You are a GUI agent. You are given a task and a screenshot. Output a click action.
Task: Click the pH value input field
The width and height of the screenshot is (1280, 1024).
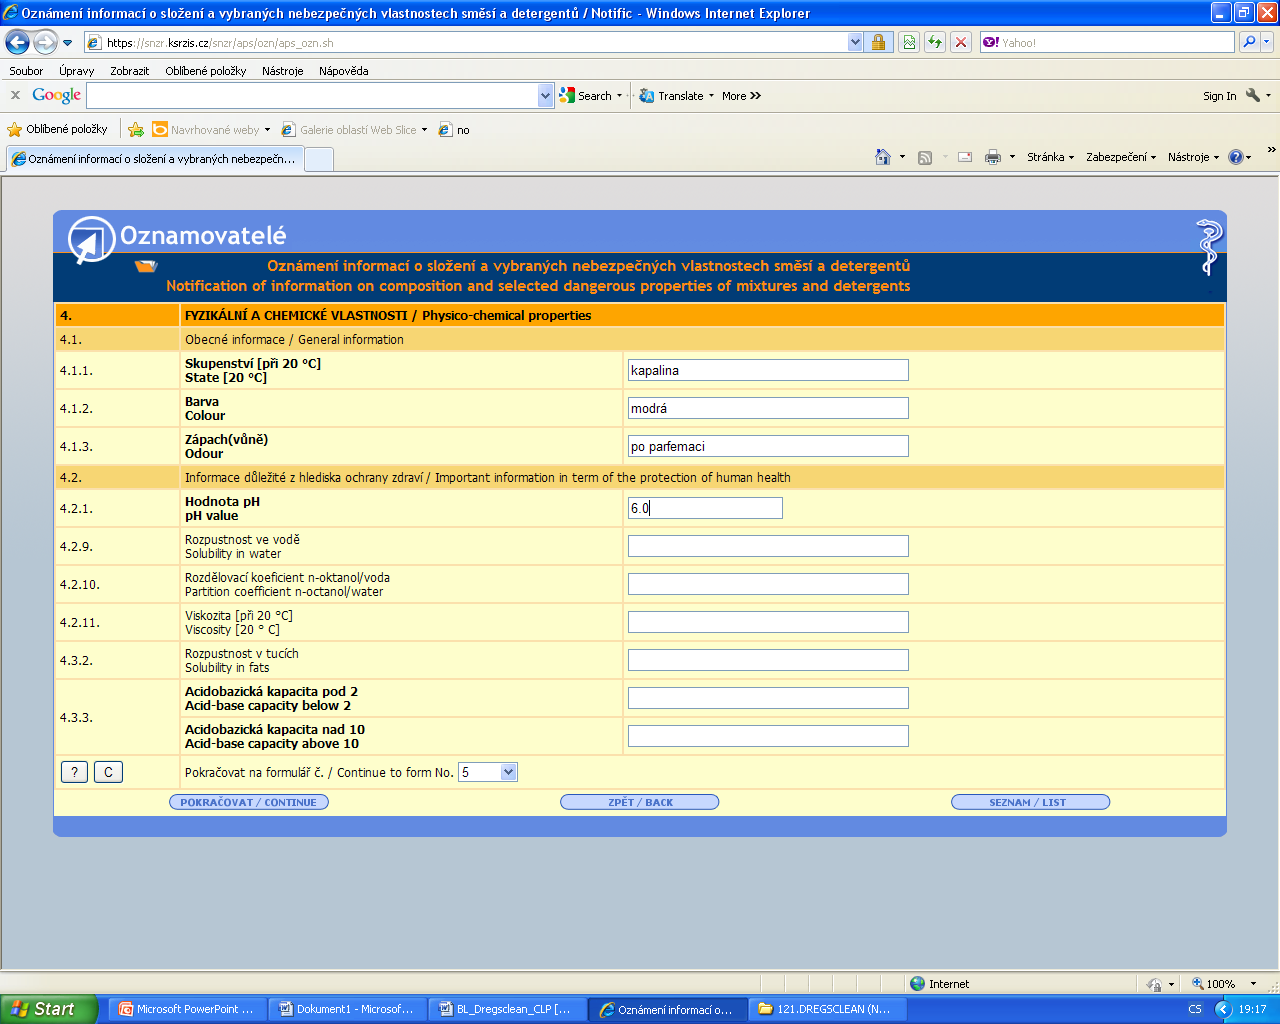[x=705, y=508]
